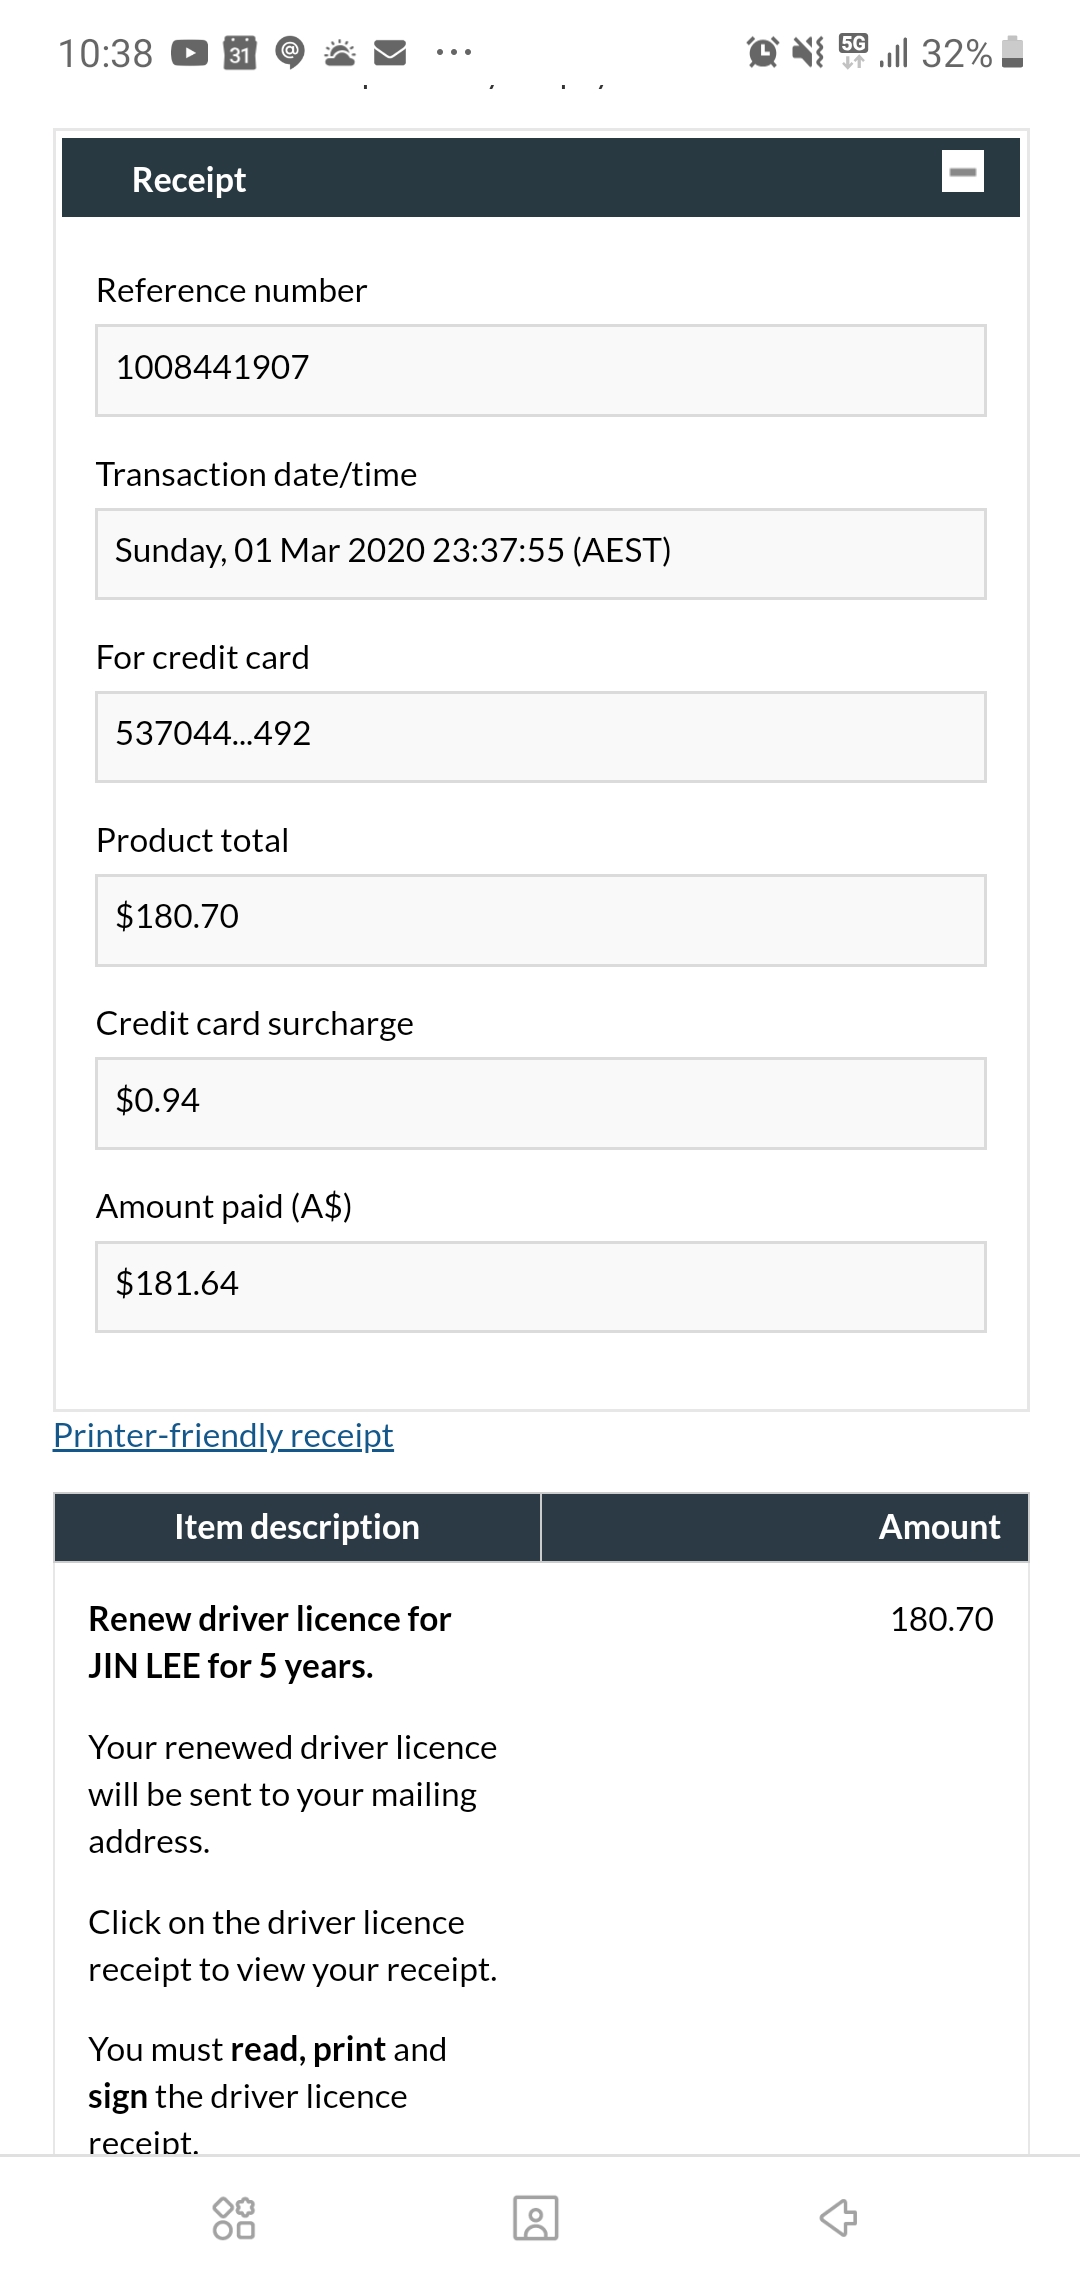The image size is (1080, 2280).
Task: Tap the Item description column header
Action: [x=297, y=1527]
